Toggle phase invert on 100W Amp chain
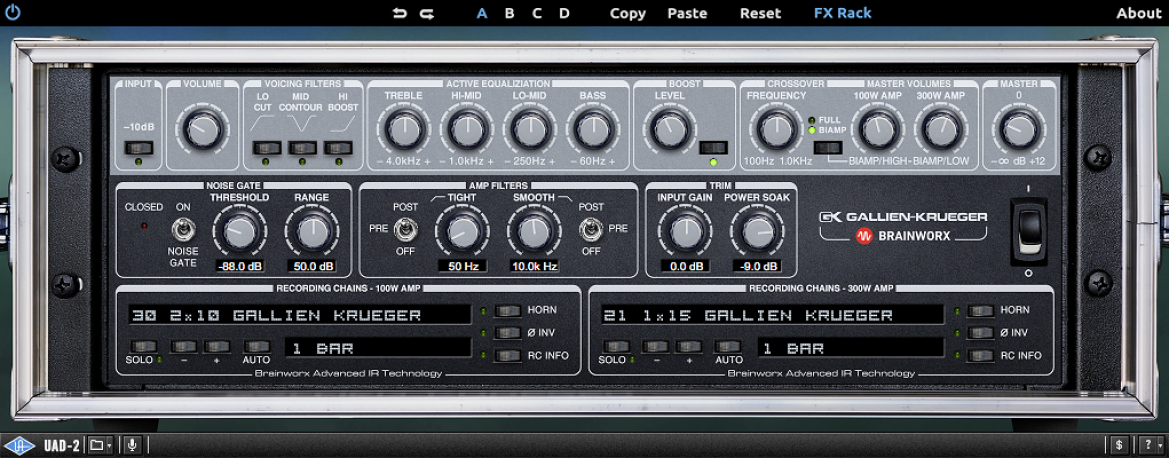The height and width of the screenshot is (458, 1169). (508, 333)
